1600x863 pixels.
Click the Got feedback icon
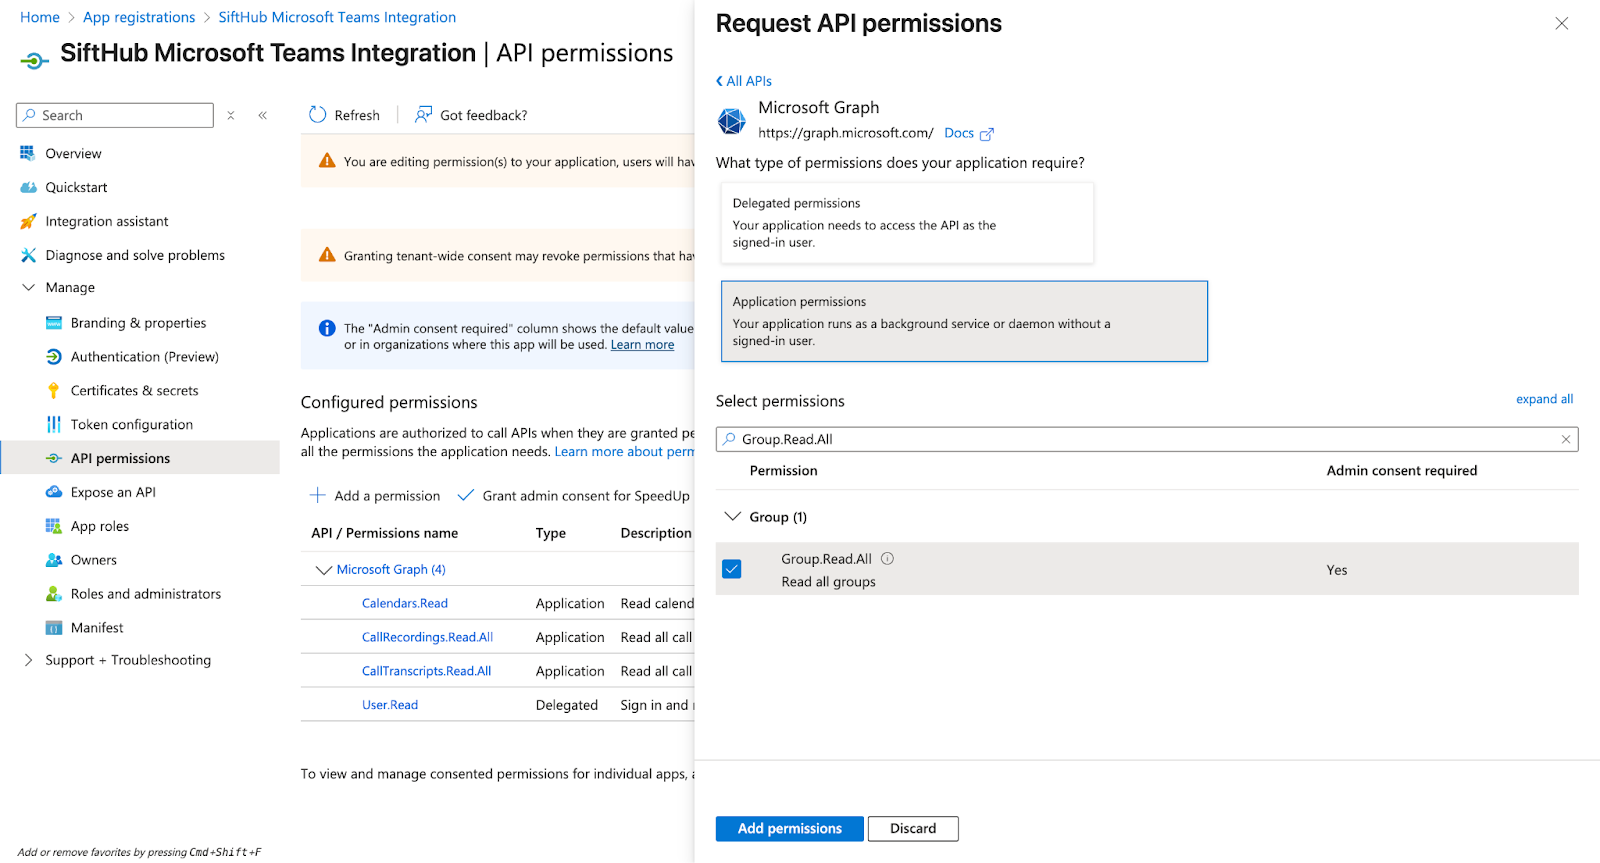424,115
